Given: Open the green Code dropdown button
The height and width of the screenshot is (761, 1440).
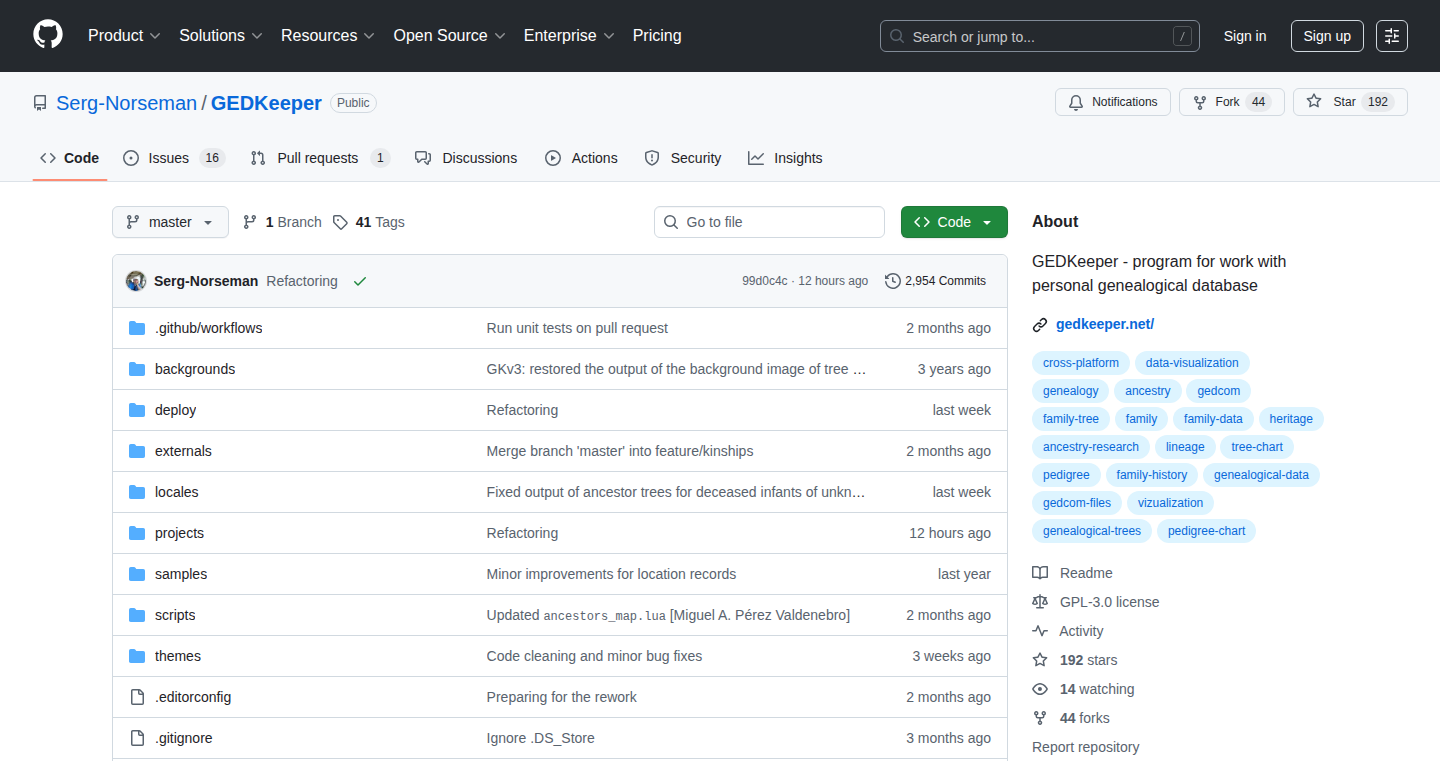Looking at the screenshot, I should 954,222.
